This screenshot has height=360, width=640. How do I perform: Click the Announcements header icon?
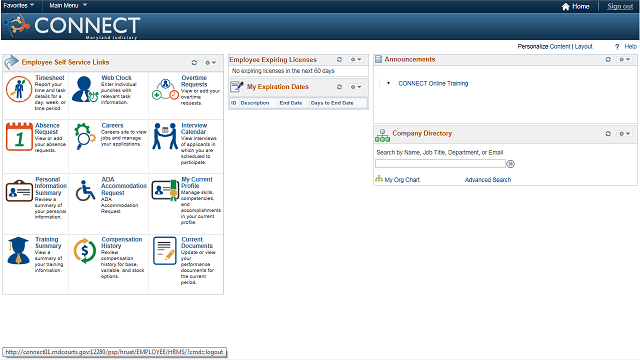pos(378,60)
